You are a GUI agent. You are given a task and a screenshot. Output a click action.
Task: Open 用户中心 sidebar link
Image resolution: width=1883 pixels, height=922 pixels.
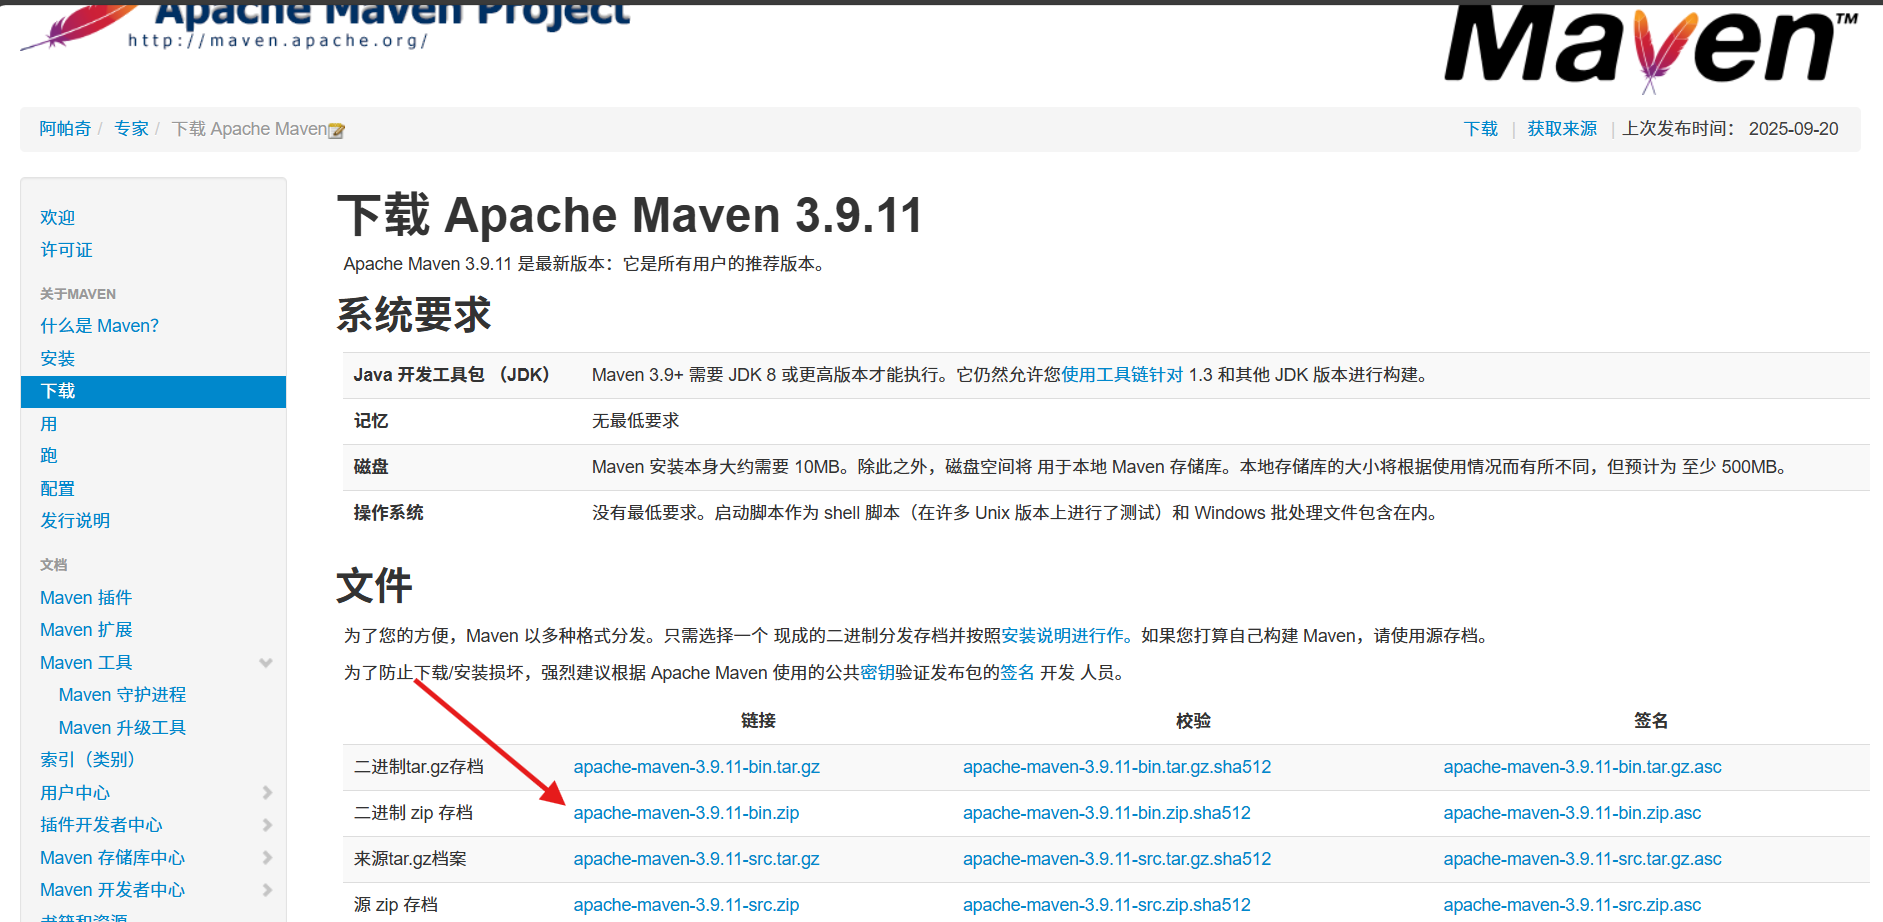click(75, 793)
